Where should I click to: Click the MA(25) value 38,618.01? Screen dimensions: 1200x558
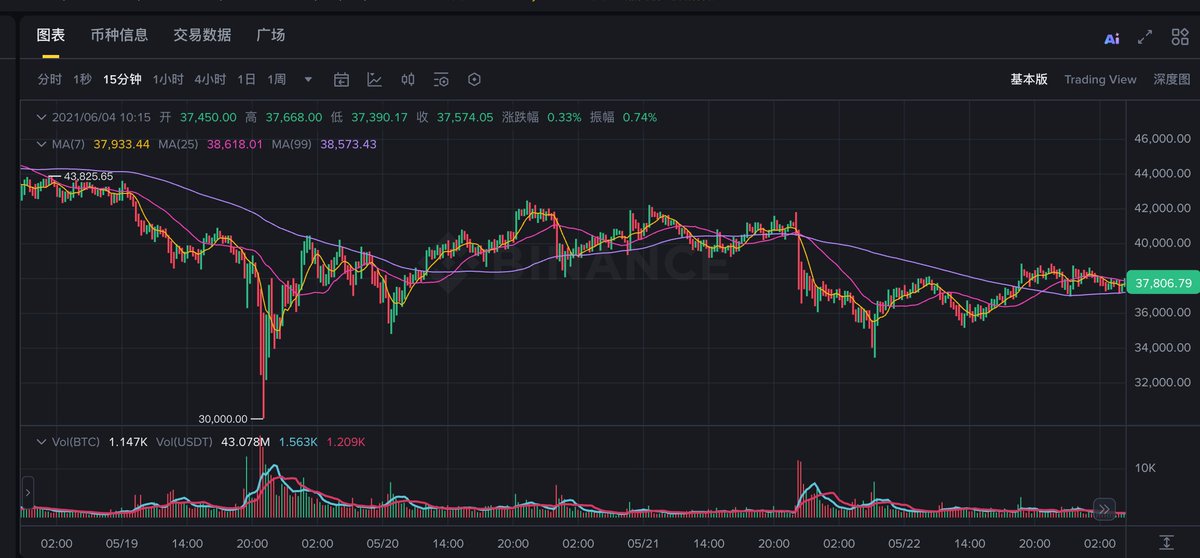235,144
